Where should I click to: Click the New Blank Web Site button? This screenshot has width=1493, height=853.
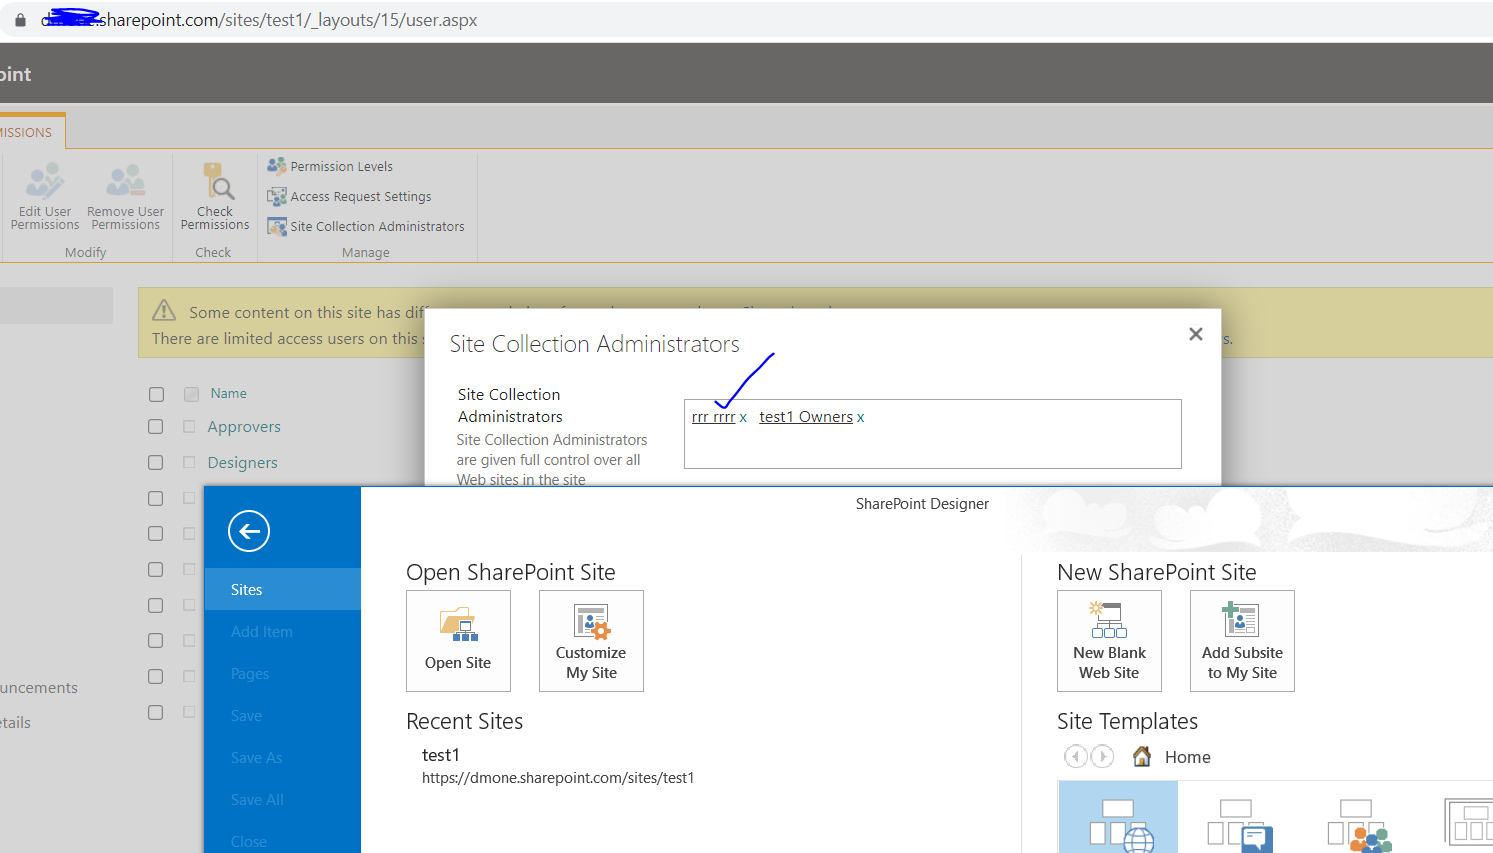[1109, 641]
